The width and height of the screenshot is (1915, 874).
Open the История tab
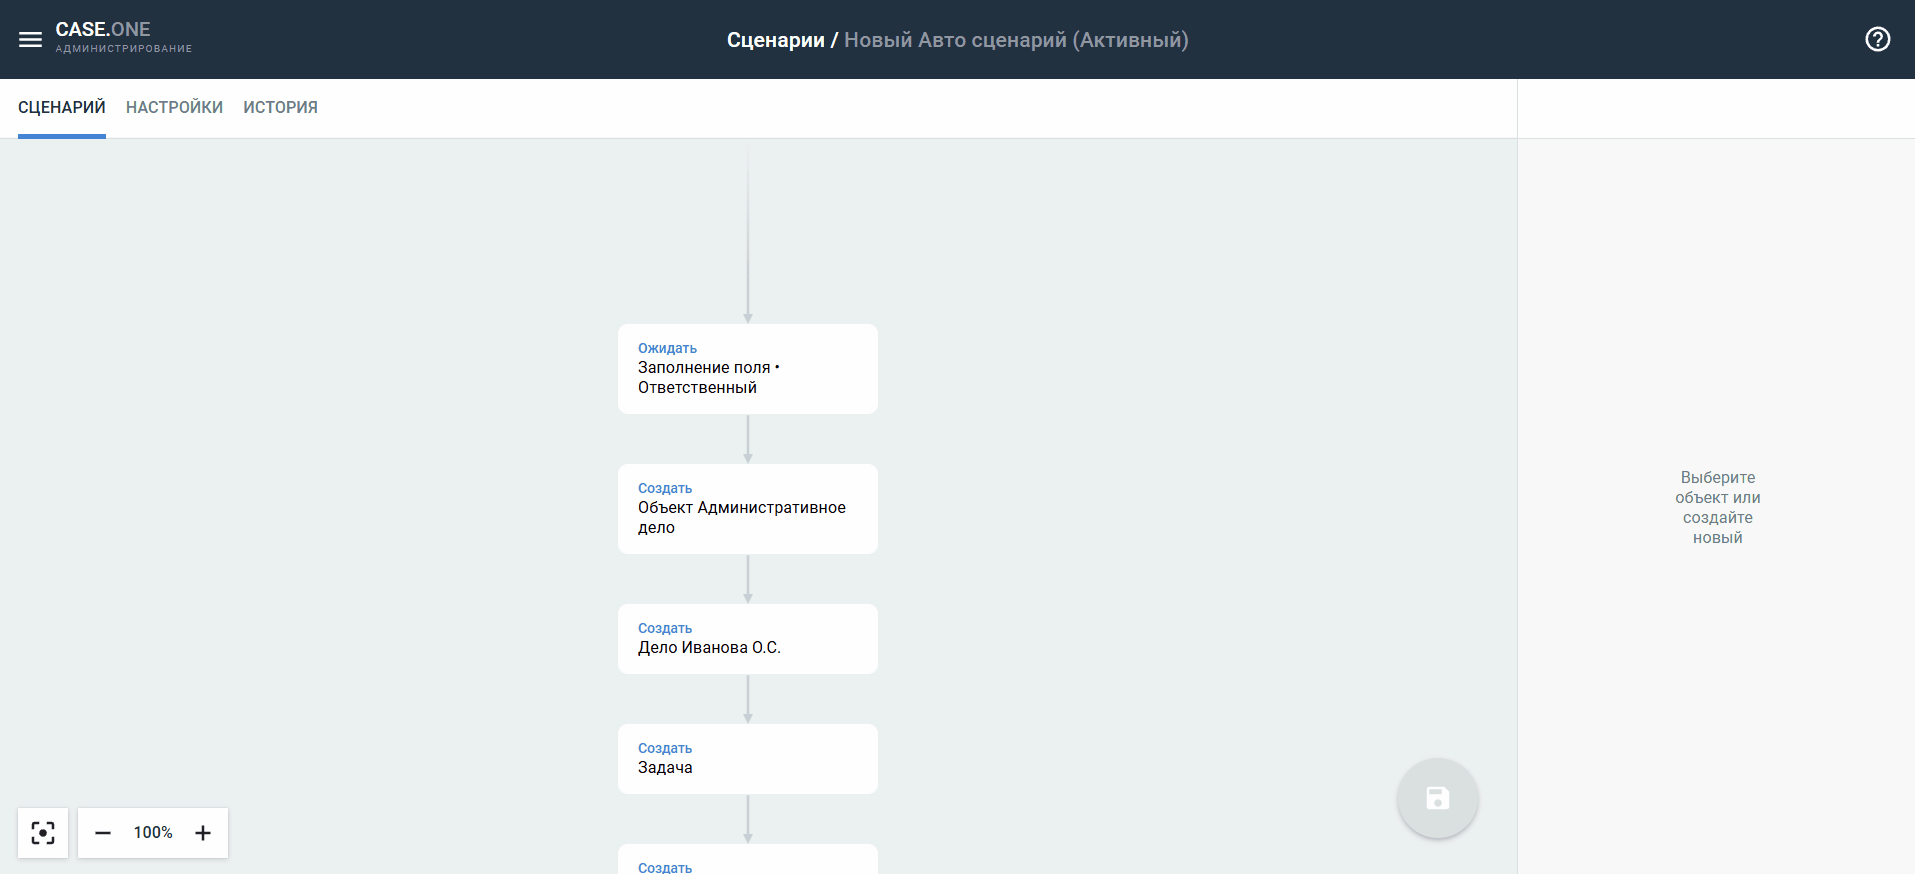coord(280,108)
